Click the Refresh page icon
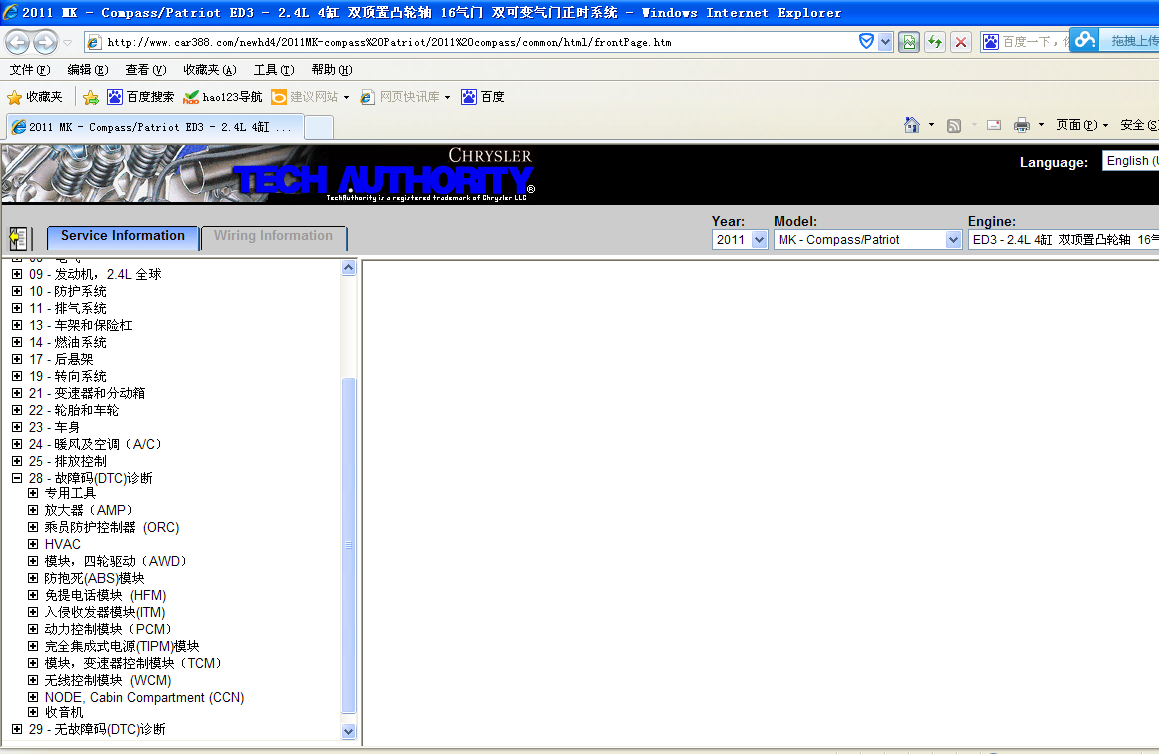This screenshot has width=1159, height=754. click(935, 42)
